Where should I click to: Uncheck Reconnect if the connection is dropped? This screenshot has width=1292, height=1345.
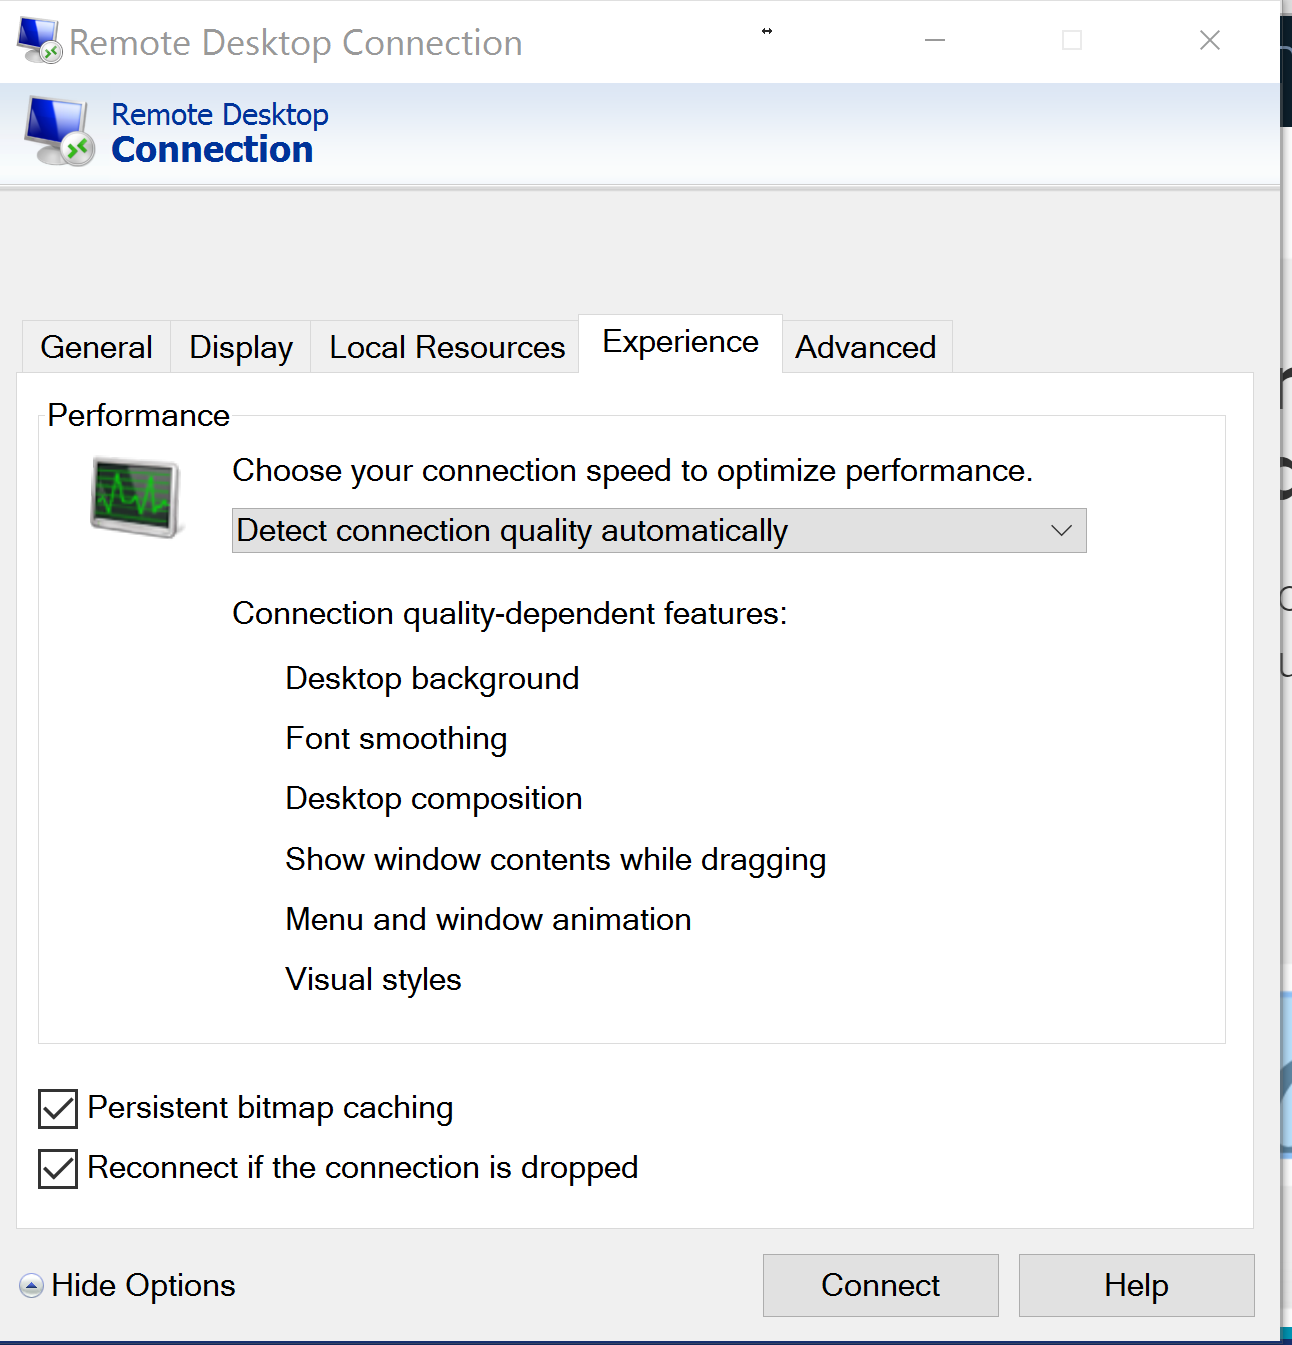pyautogui.click(x=58, y=1169)
